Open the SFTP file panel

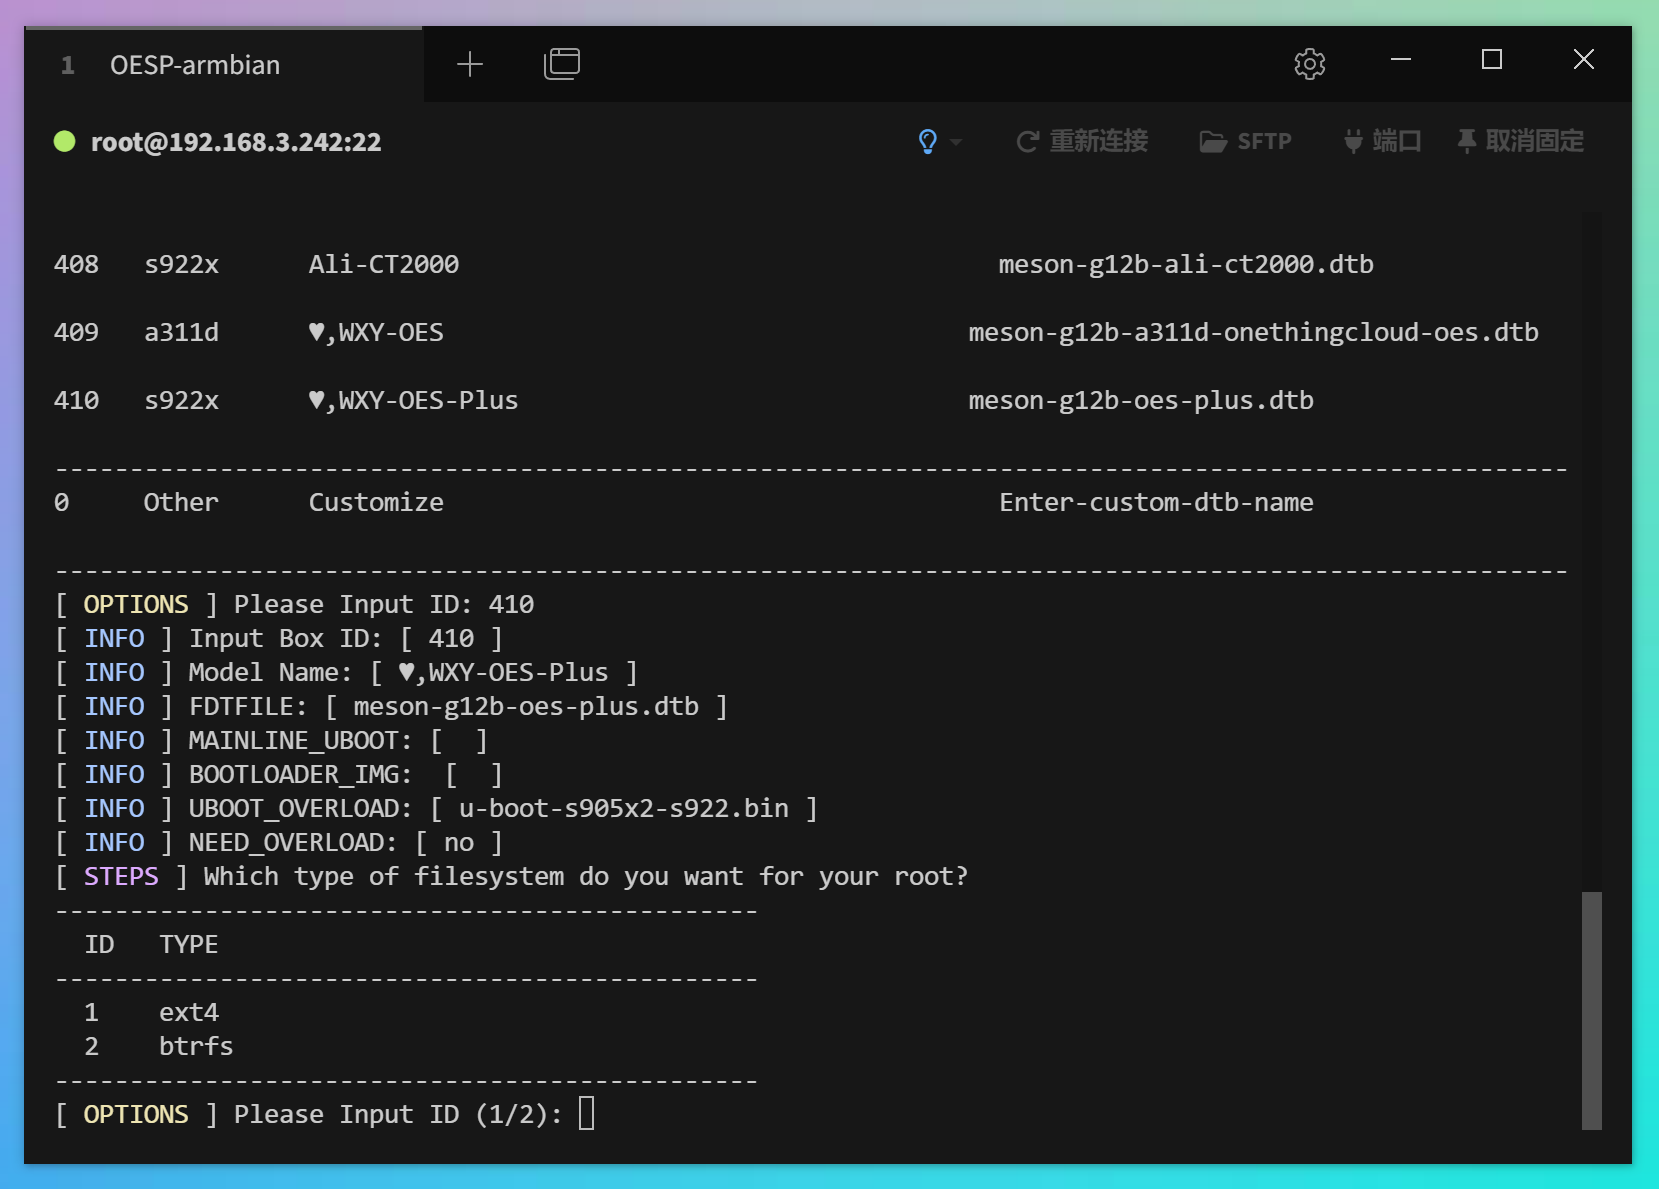click(x=1246, y=141)
